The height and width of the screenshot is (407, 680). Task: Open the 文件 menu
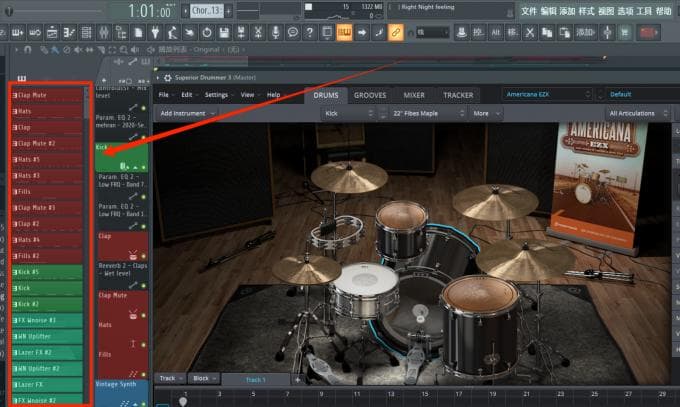pyautogui.click(x=529, y=11)
